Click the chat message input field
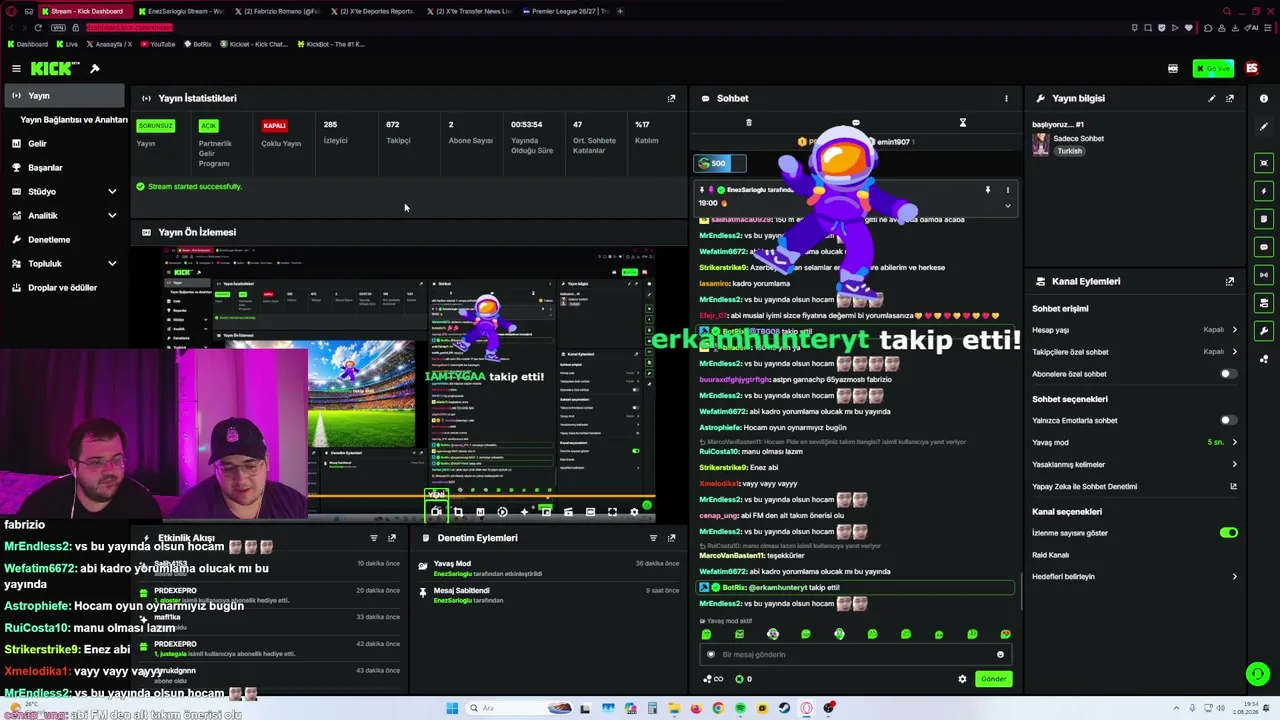This screenshot has height=720, width=1280. (855, 654)
